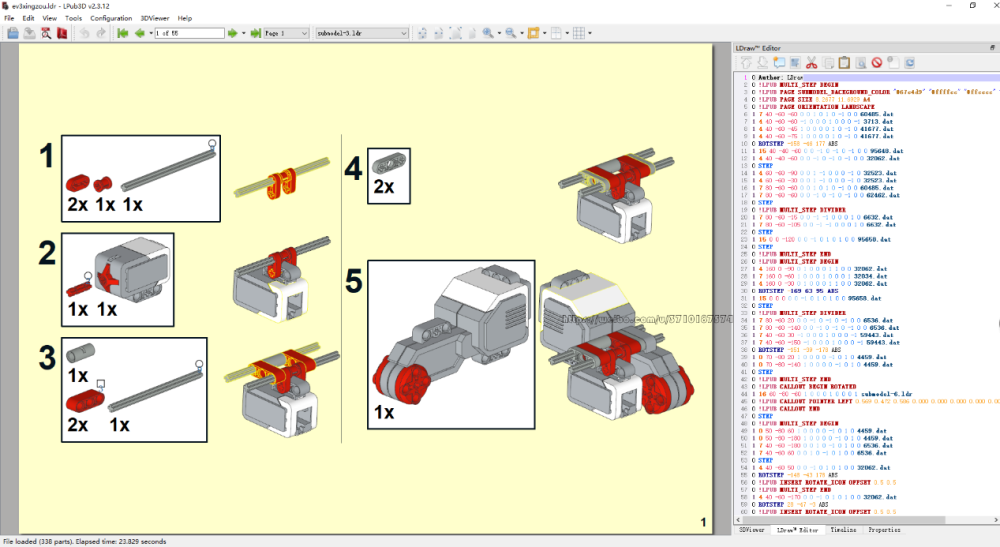The height and width of the screenshot is (547, 1000).
Task: Click the Cut scissors icon in LDraw Editor
Action: point(811,62)
